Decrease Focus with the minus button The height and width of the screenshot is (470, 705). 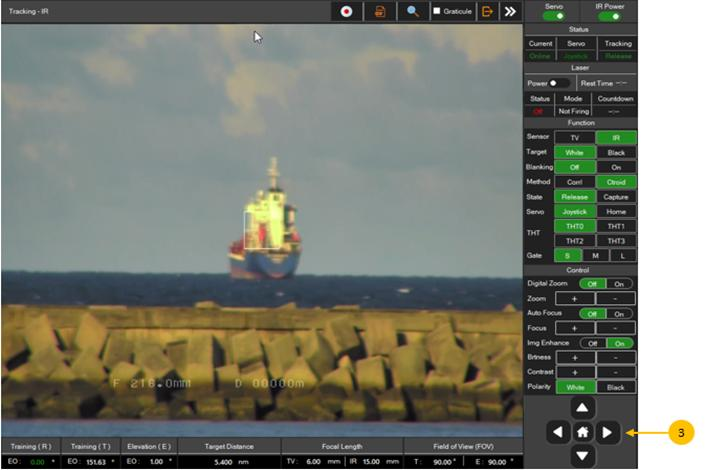tap(616, 328)
